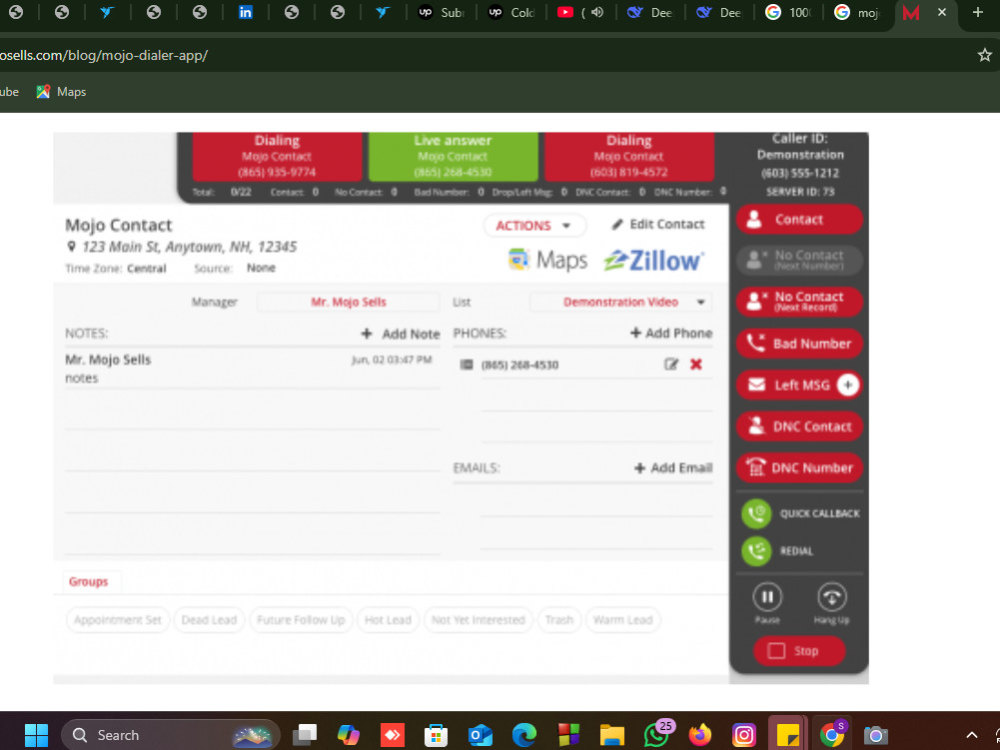Open the plus options on Left MSG
This screenshot has width=1000, height=750.
point(848,385)
